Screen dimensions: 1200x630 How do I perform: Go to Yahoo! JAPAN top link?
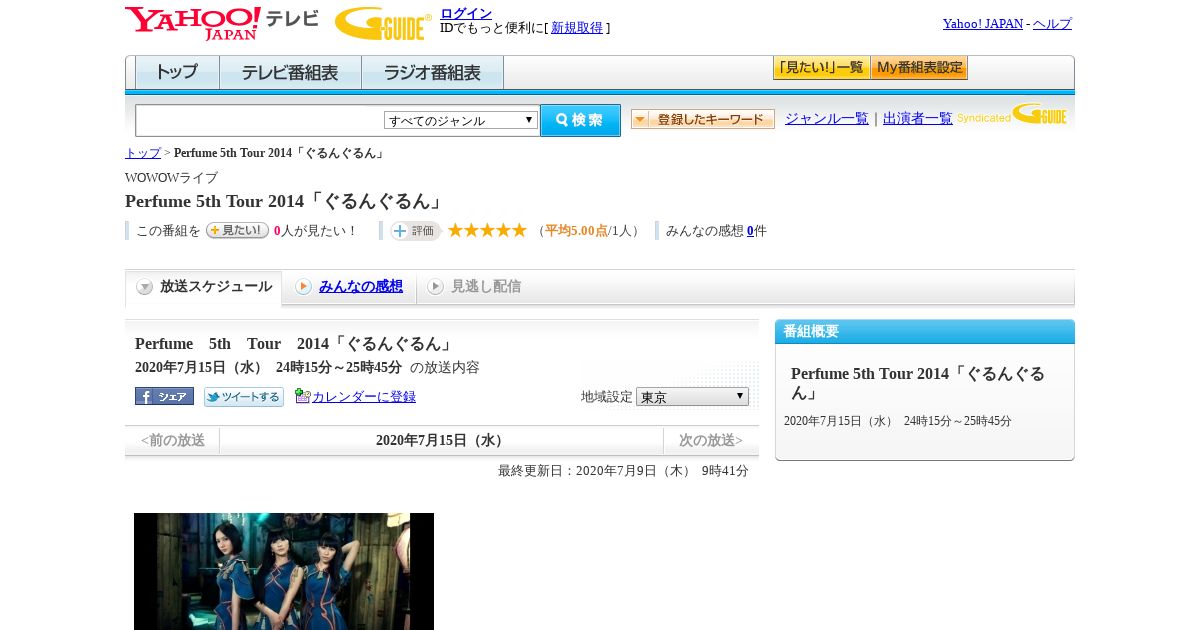tap(983, 24)
